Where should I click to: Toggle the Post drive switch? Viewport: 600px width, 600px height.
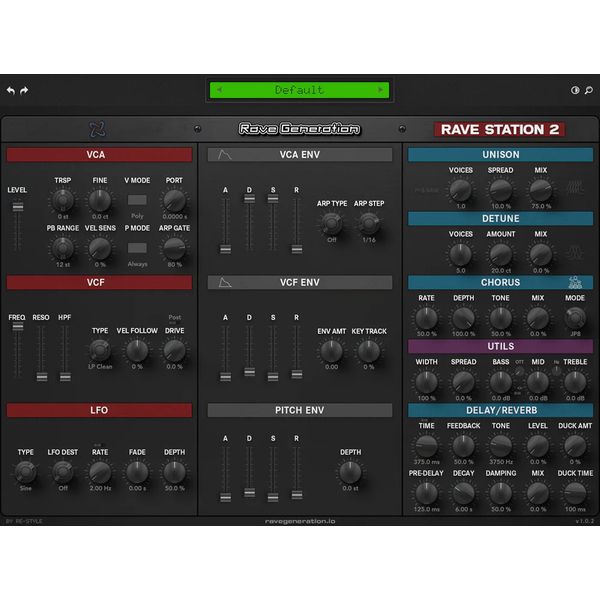pyautogui.click(x=174, y=317)
